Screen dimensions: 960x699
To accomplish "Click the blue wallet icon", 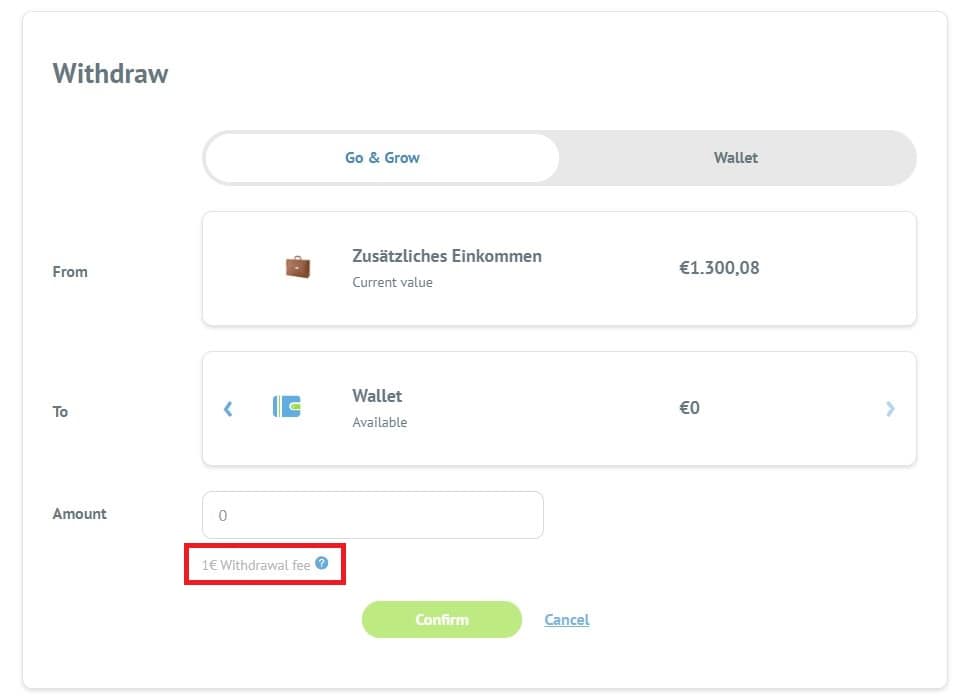I will 287,406.
